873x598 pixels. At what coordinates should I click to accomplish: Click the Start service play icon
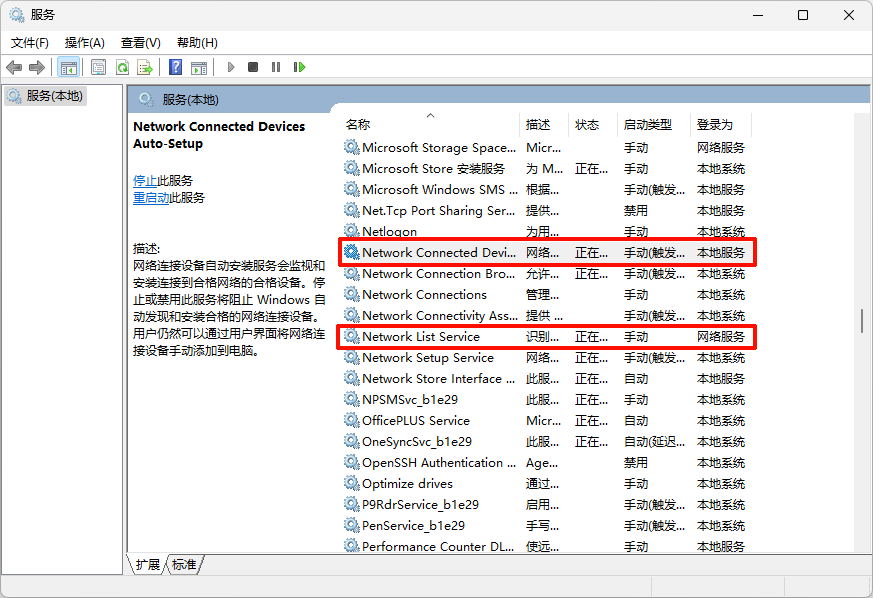tap(230, 67)
